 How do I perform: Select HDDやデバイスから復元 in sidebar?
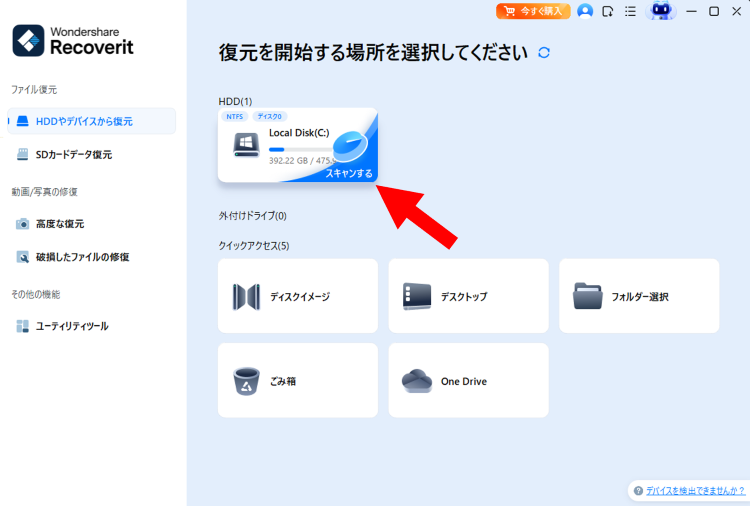(91, 121)
